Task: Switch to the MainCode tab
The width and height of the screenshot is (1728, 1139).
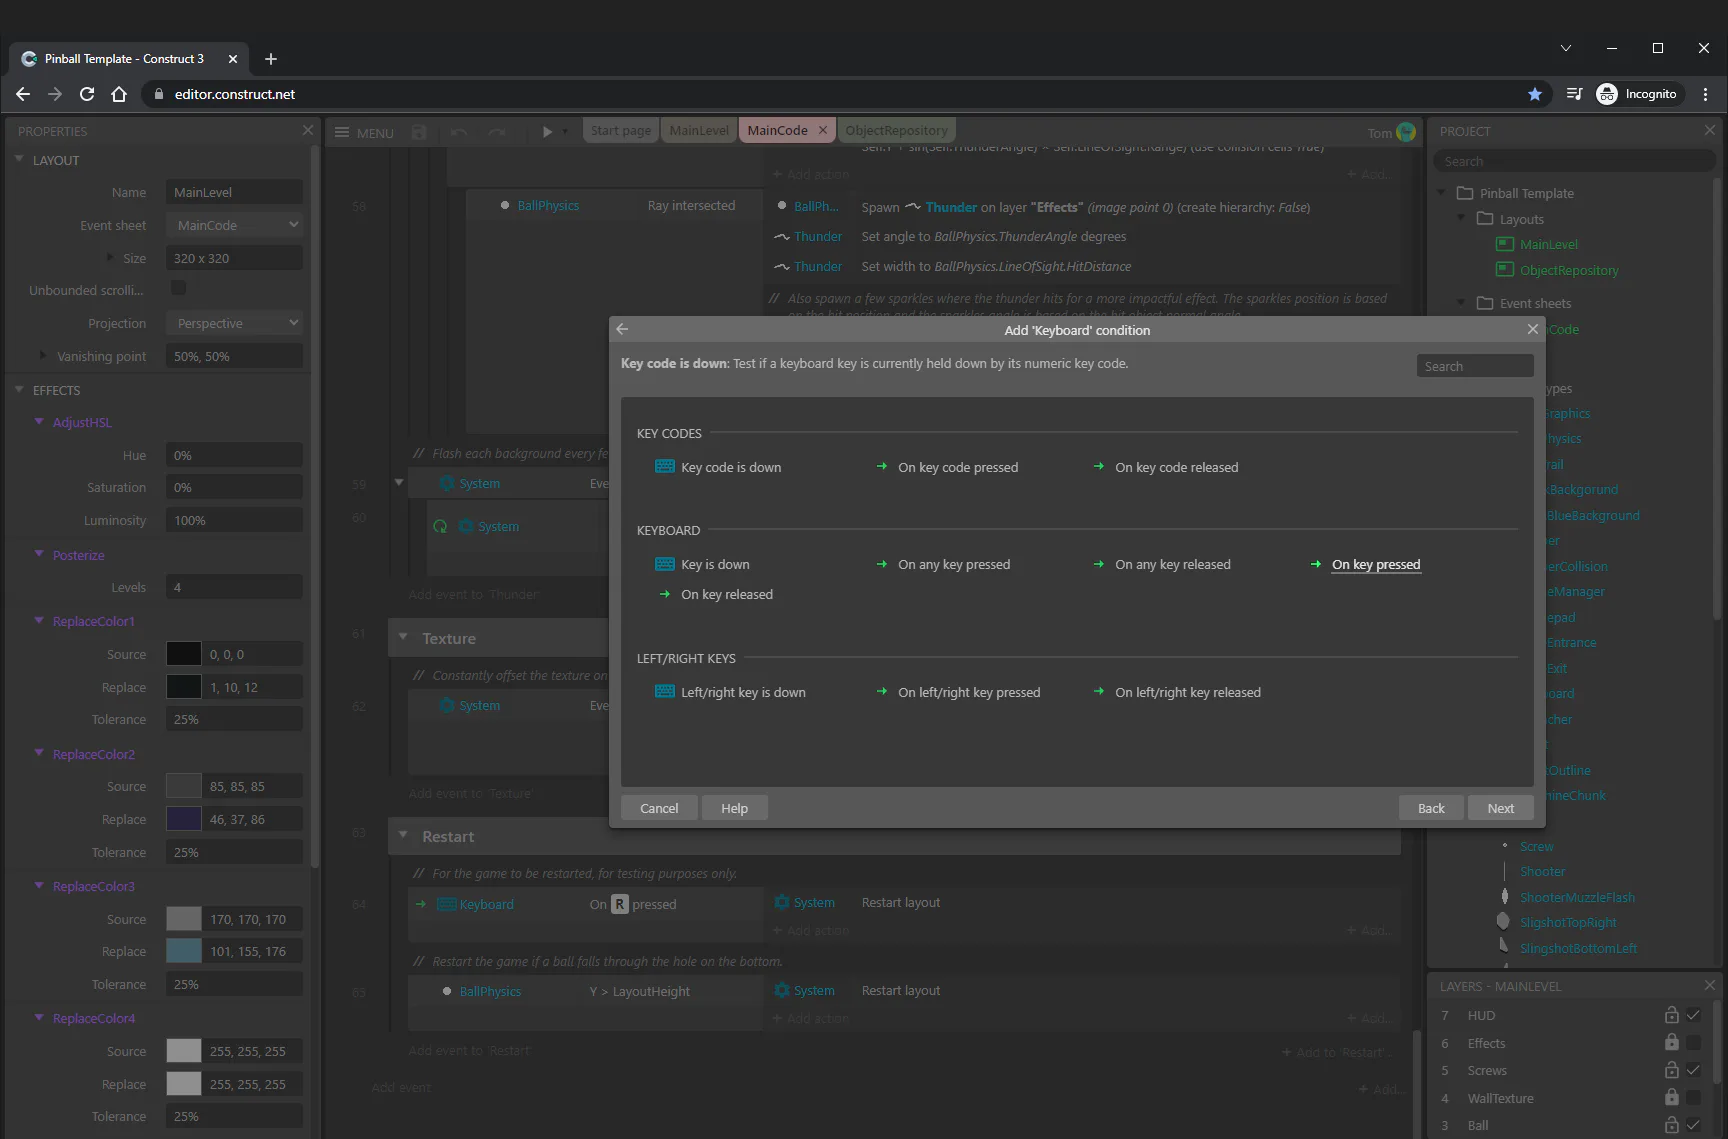Action: [777, 130]
